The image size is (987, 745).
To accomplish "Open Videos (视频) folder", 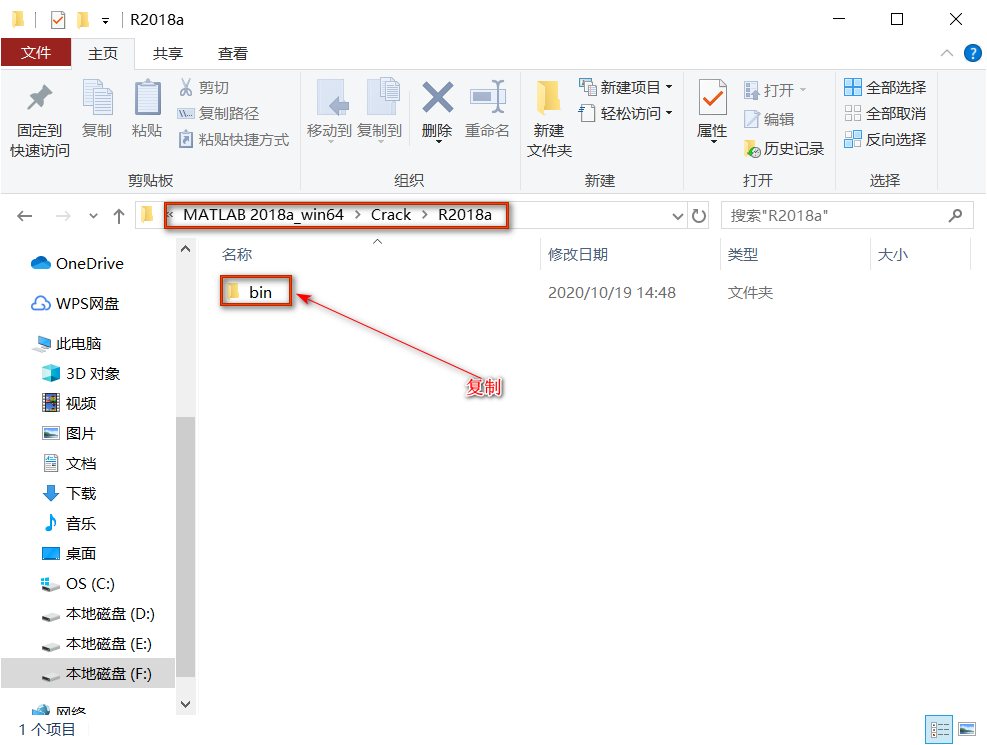I will pos(69,403).
